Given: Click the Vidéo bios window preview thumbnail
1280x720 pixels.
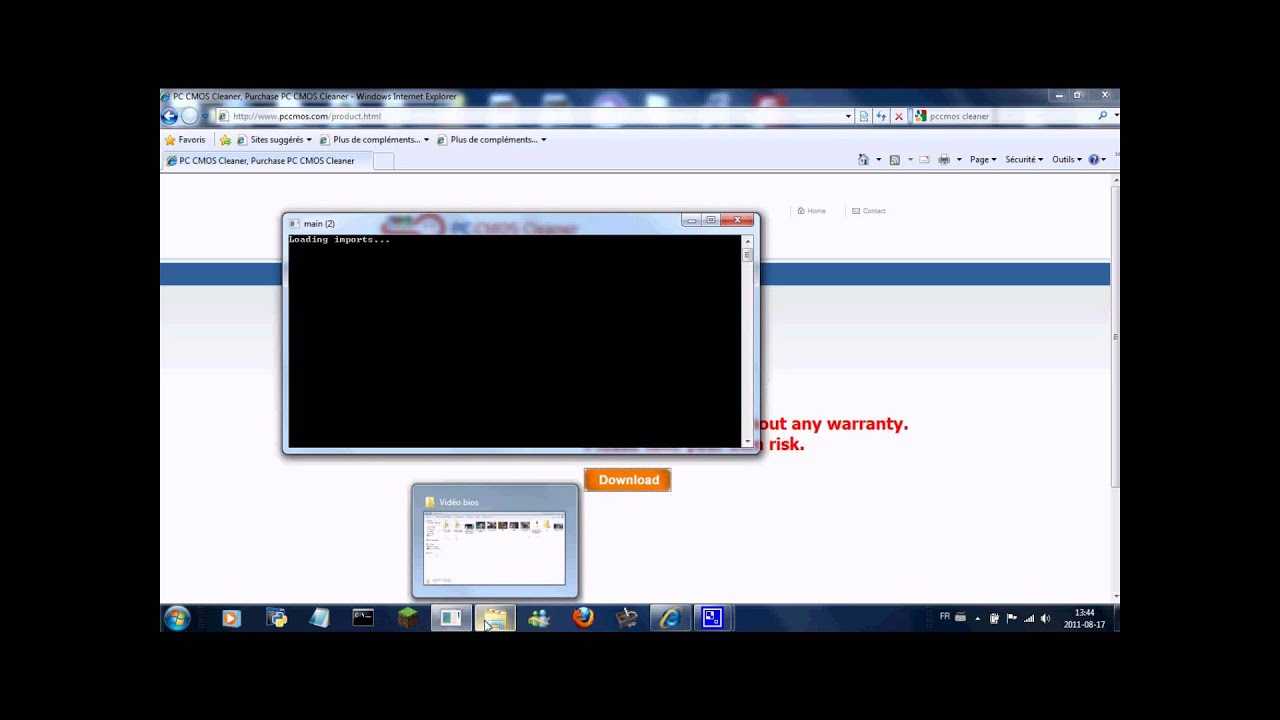Looking at the screenshot, I should pyautogui.click(x=495, y=541).
